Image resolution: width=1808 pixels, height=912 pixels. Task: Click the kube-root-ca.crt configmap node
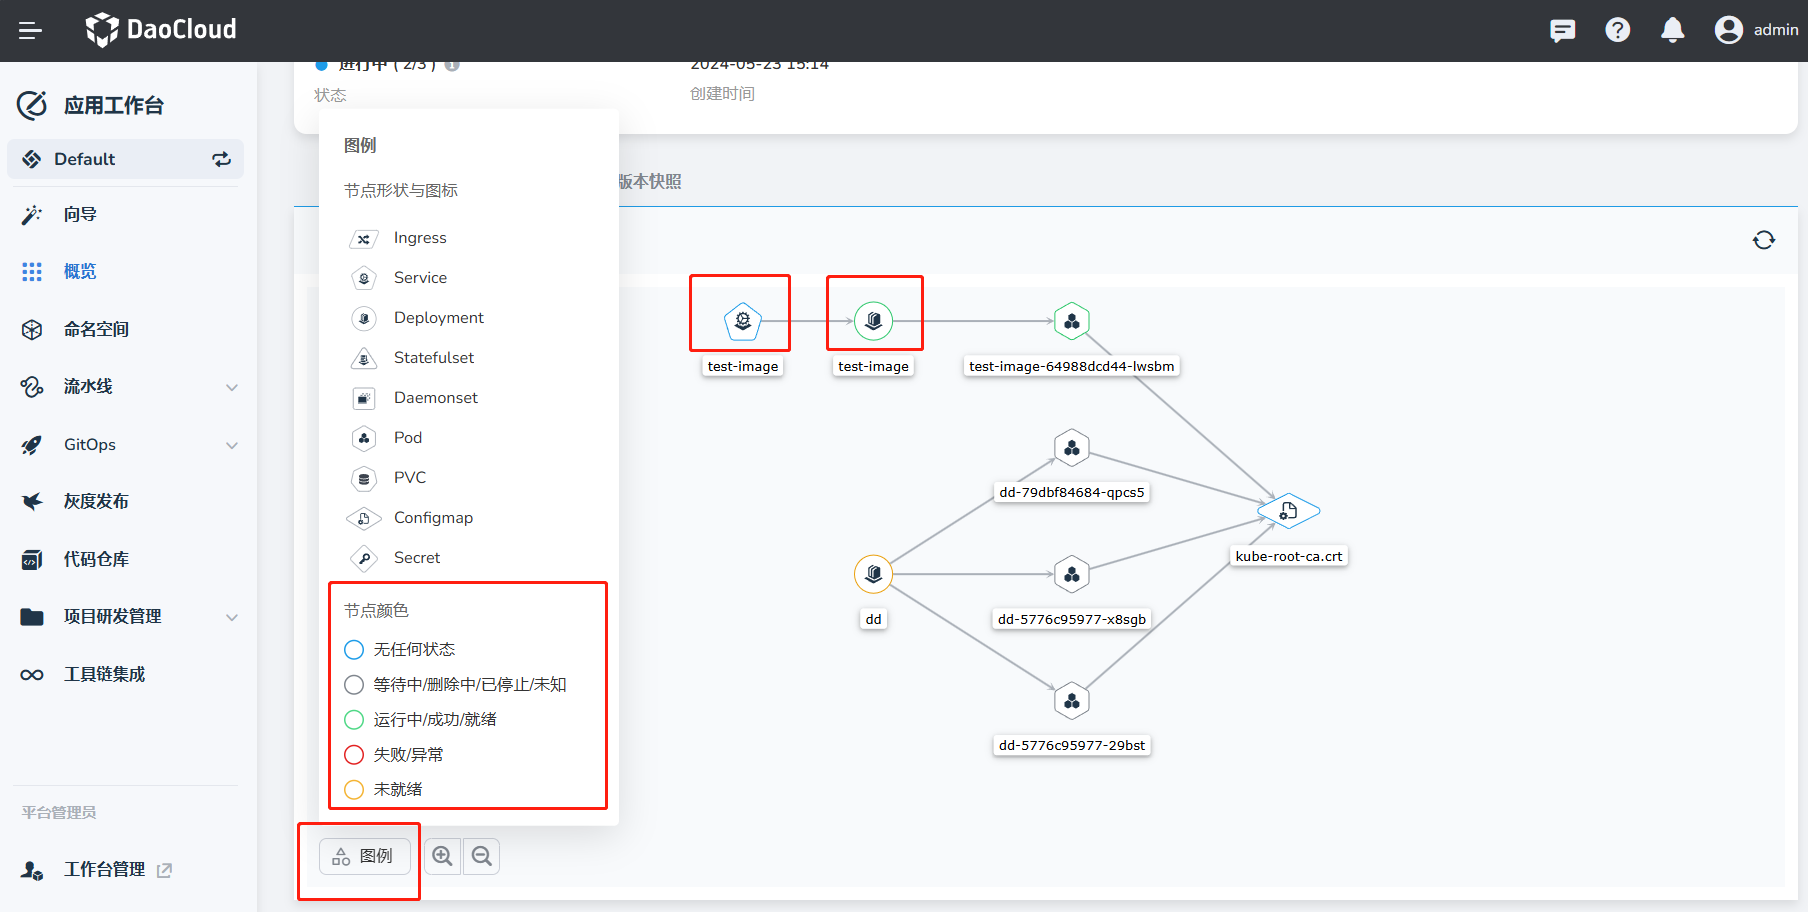point(1288,511)
